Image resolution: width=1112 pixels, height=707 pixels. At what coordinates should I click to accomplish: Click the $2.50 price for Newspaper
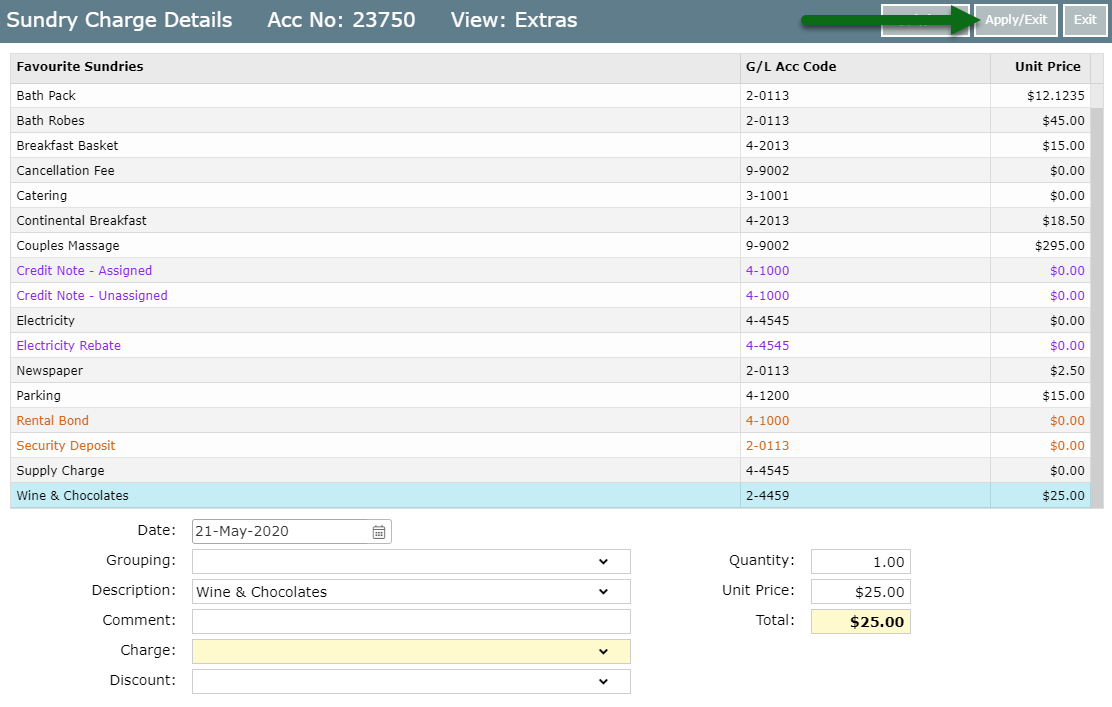tap(1067, 370)
